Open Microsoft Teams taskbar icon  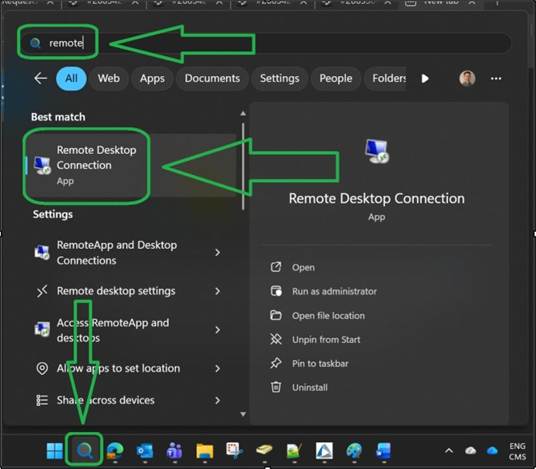tap(174, 451)
